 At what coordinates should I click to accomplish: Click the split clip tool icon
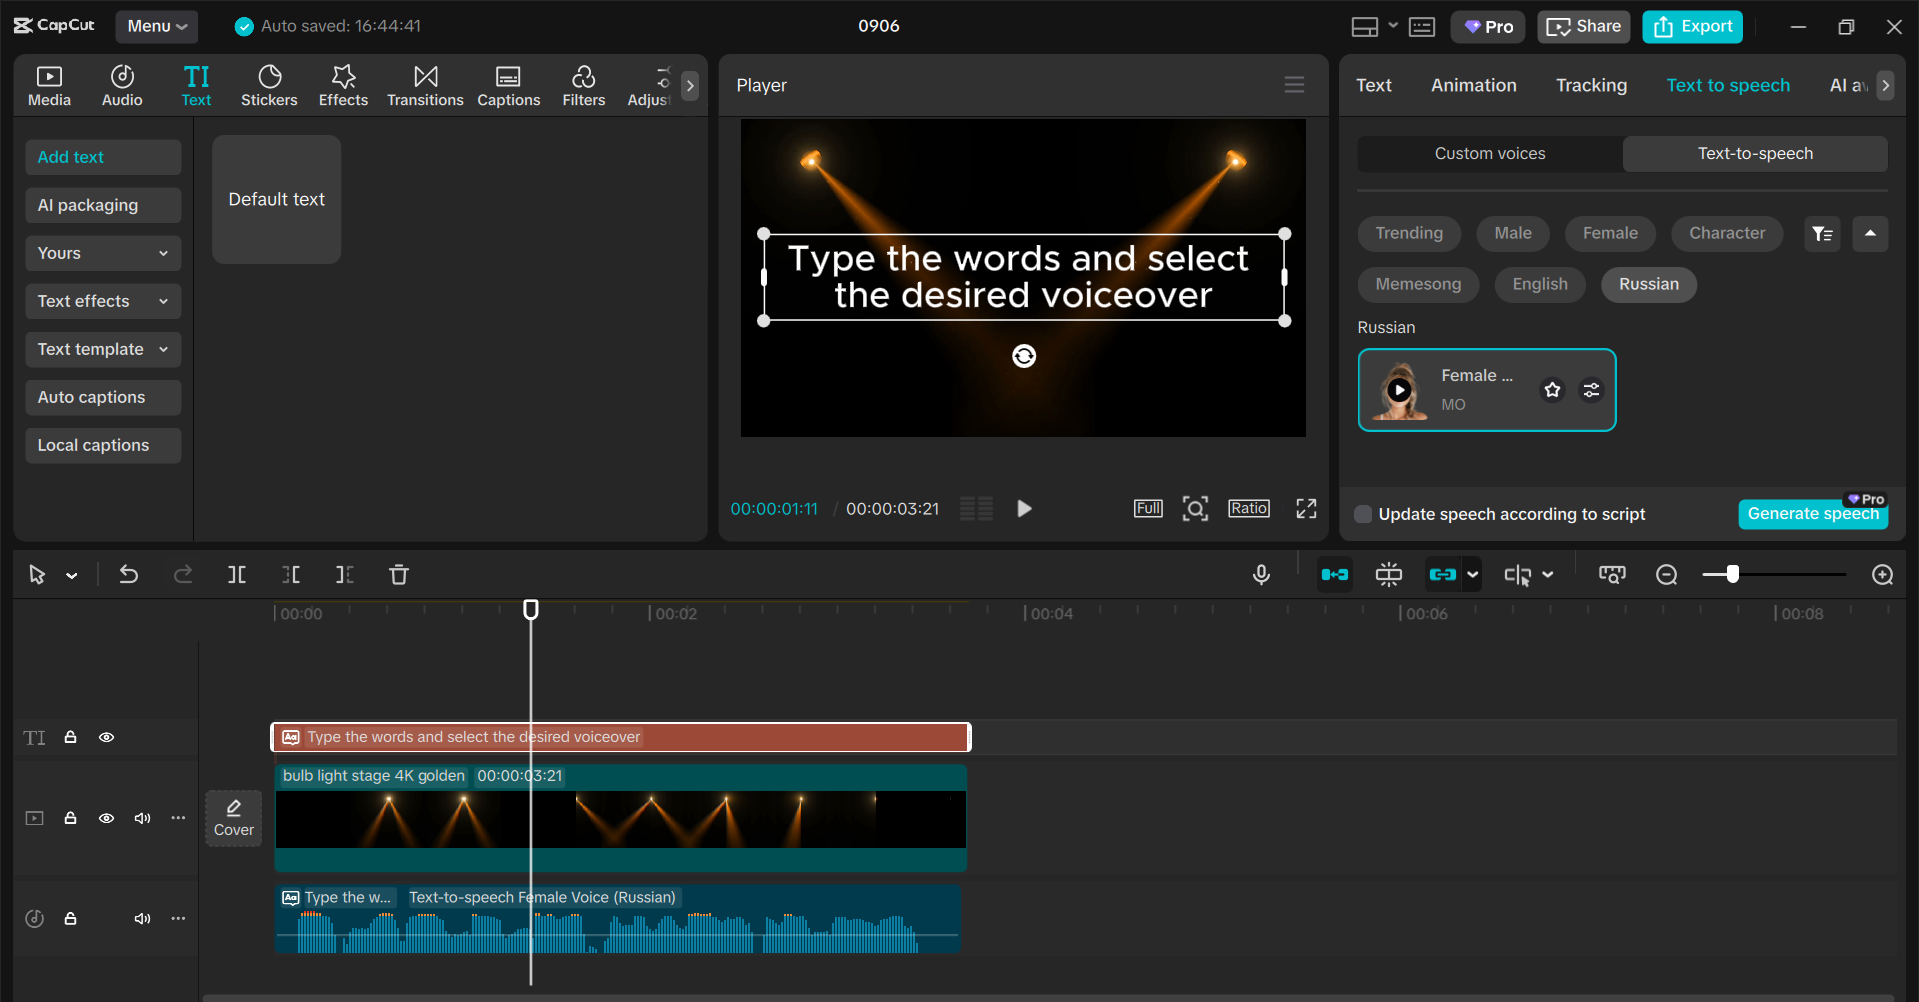click(x=237, y=574)
